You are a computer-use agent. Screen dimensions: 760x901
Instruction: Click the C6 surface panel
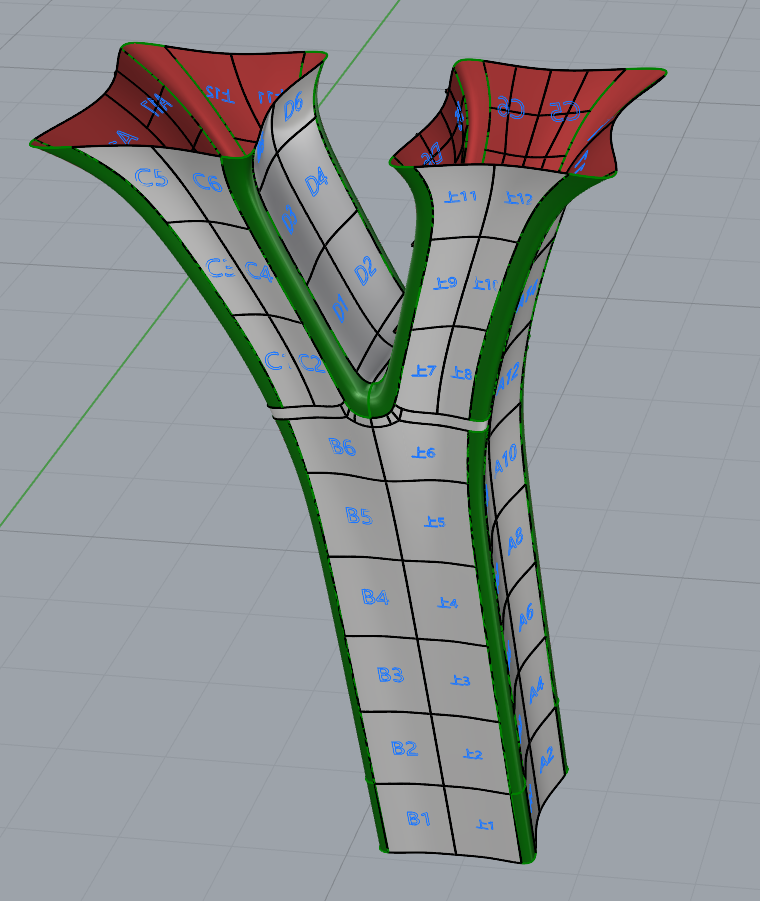207,182
